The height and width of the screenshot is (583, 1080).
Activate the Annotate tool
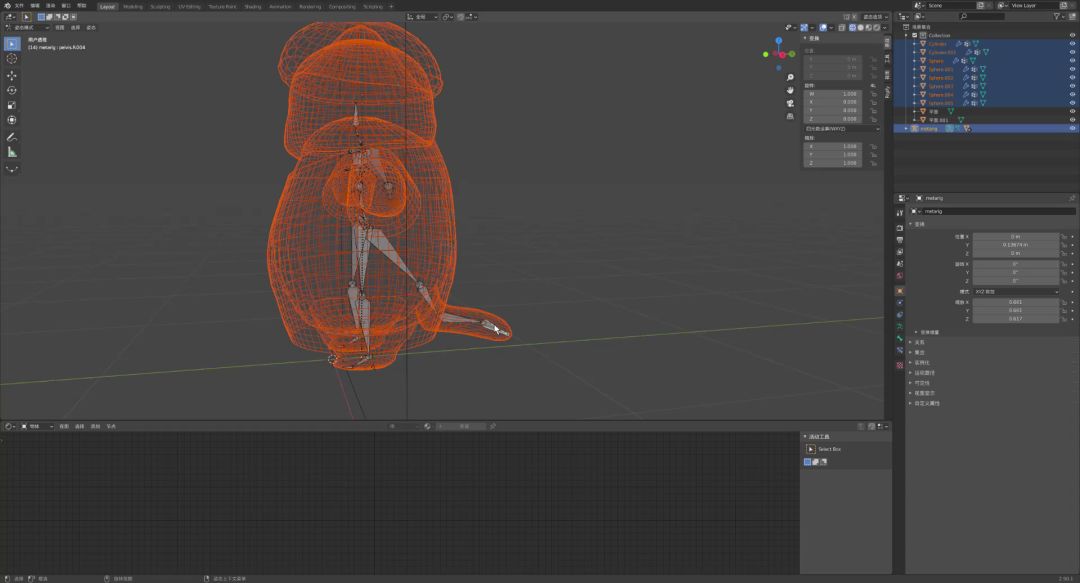[x=12, y=137]
